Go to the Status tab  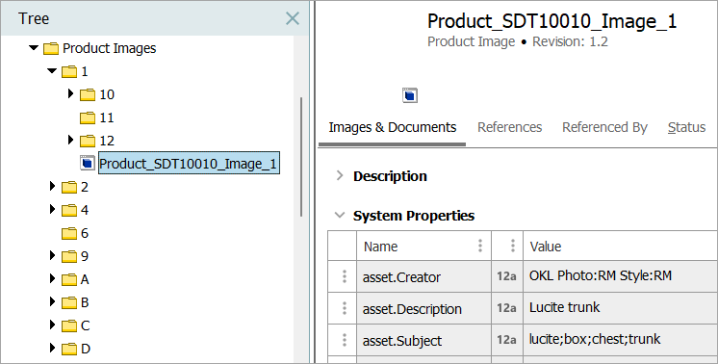[686, 127]
